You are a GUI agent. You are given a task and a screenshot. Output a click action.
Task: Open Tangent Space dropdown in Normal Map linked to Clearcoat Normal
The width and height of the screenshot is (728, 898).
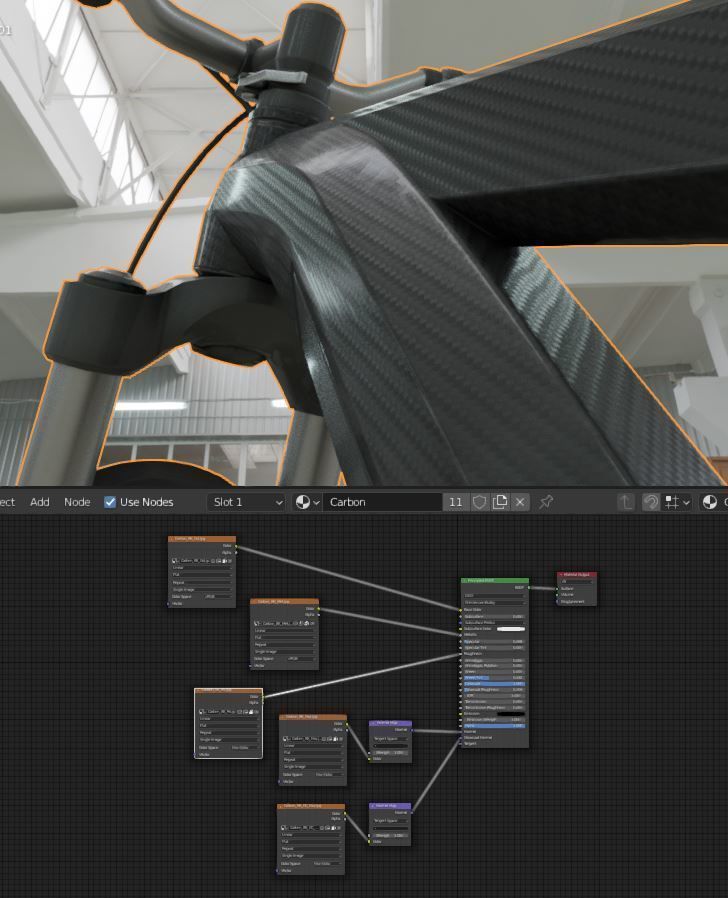click(390, 821)
